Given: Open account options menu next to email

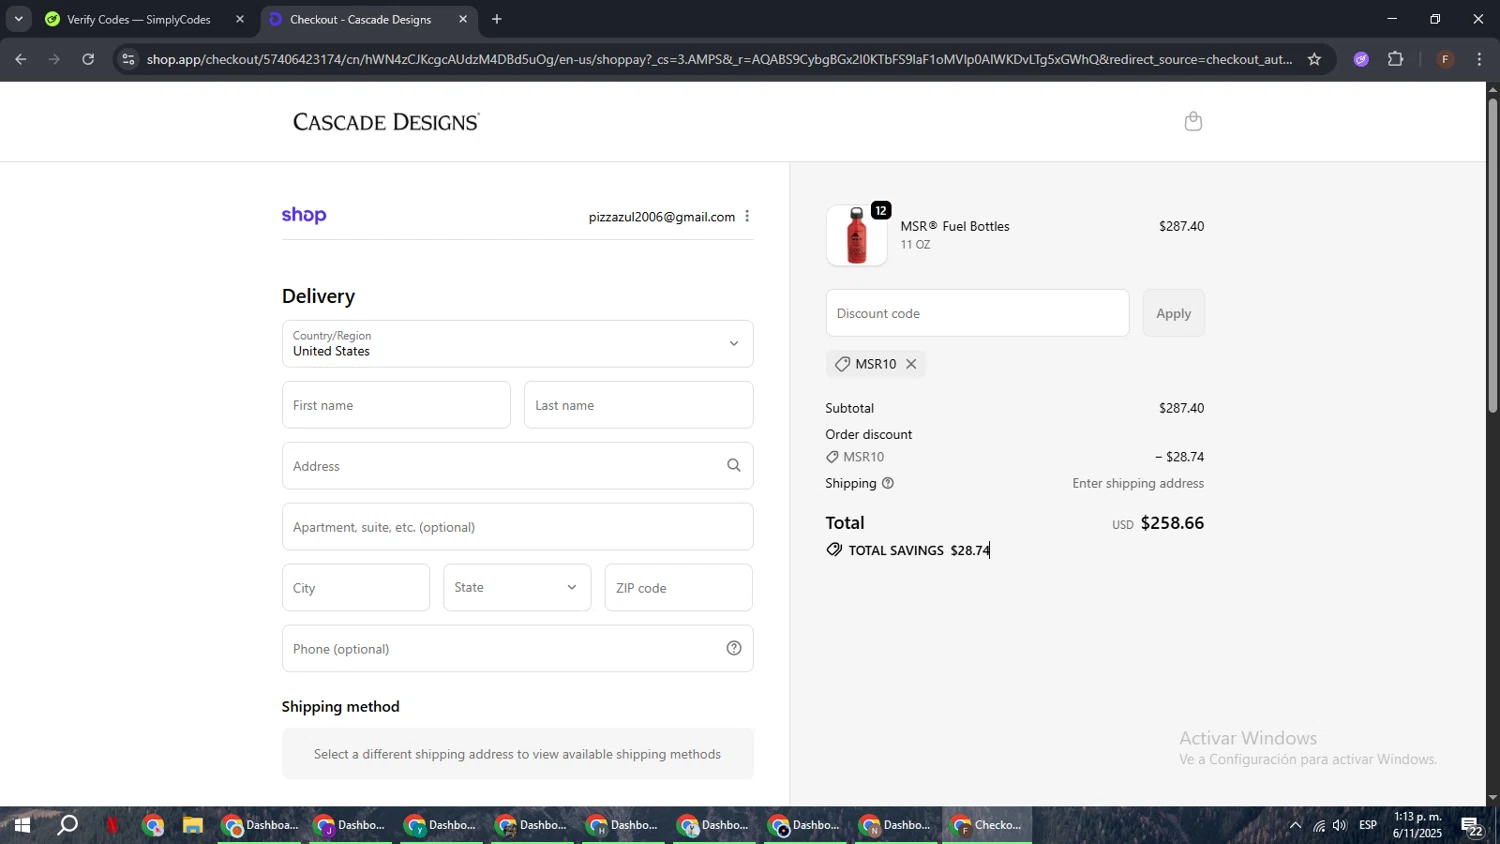Looking at the screenshot, I should 747,216.
